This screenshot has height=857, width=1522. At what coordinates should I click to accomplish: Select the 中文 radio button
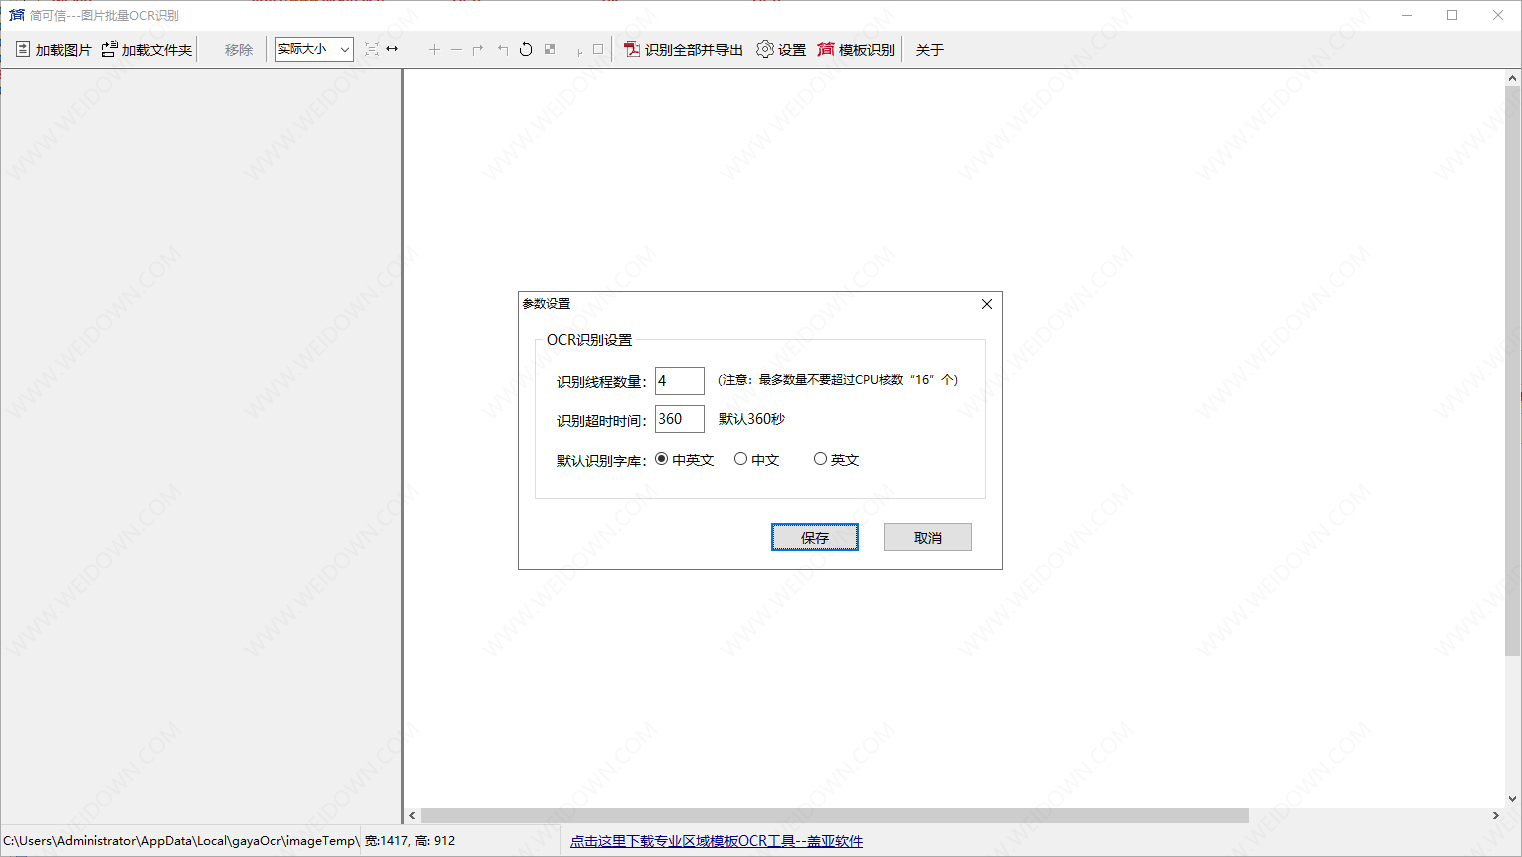click(756, 460)
